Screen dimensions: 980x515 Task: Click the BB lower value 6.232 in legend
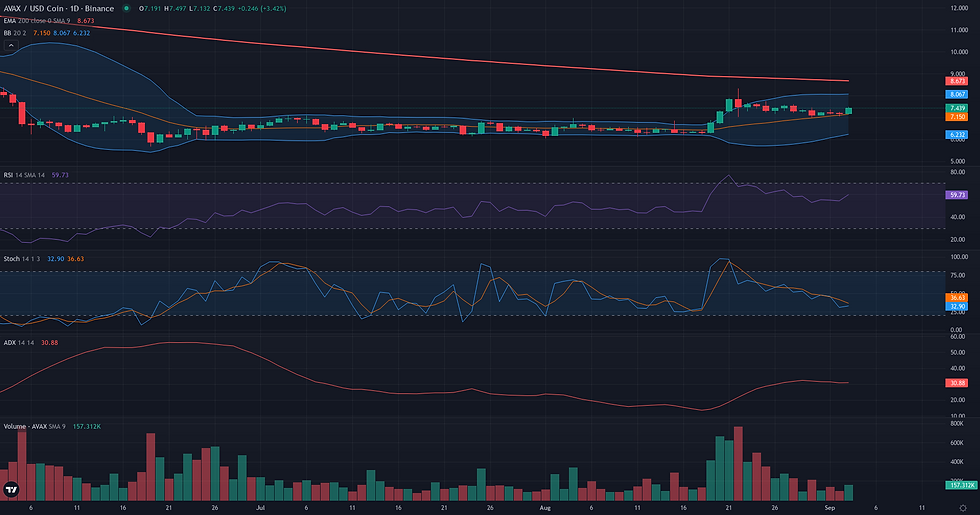[x=81, y=33]
